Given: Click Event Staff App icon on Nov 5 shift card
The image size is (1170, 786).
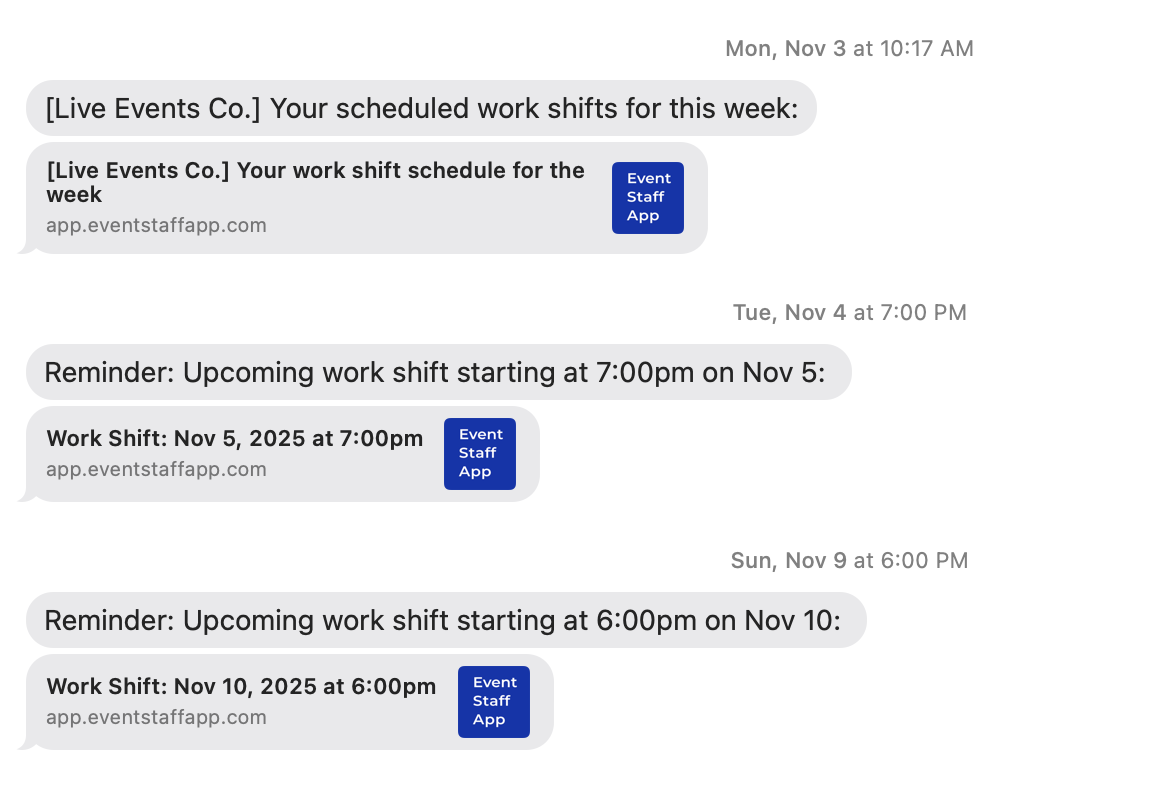Looking at the screenshot, I should 479,454.
